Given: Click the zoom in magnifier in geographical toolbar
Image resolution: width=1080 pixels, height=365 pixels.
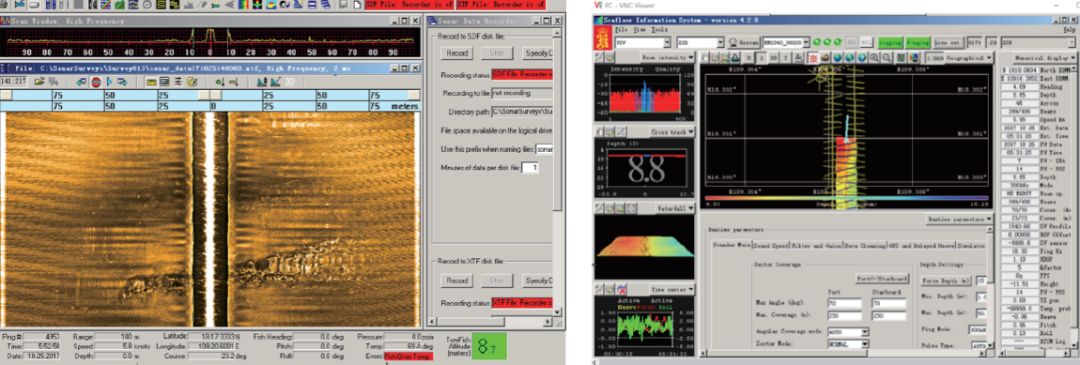Looking at the screenshot, I should (874, 58).
